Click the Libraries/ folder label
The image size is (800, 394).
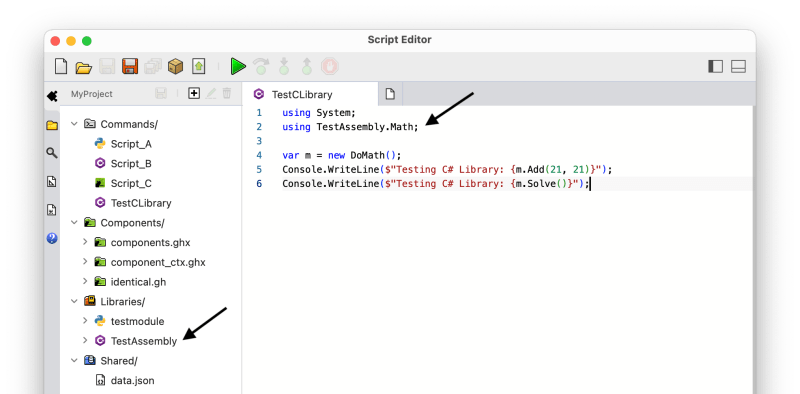pos(122,302)
